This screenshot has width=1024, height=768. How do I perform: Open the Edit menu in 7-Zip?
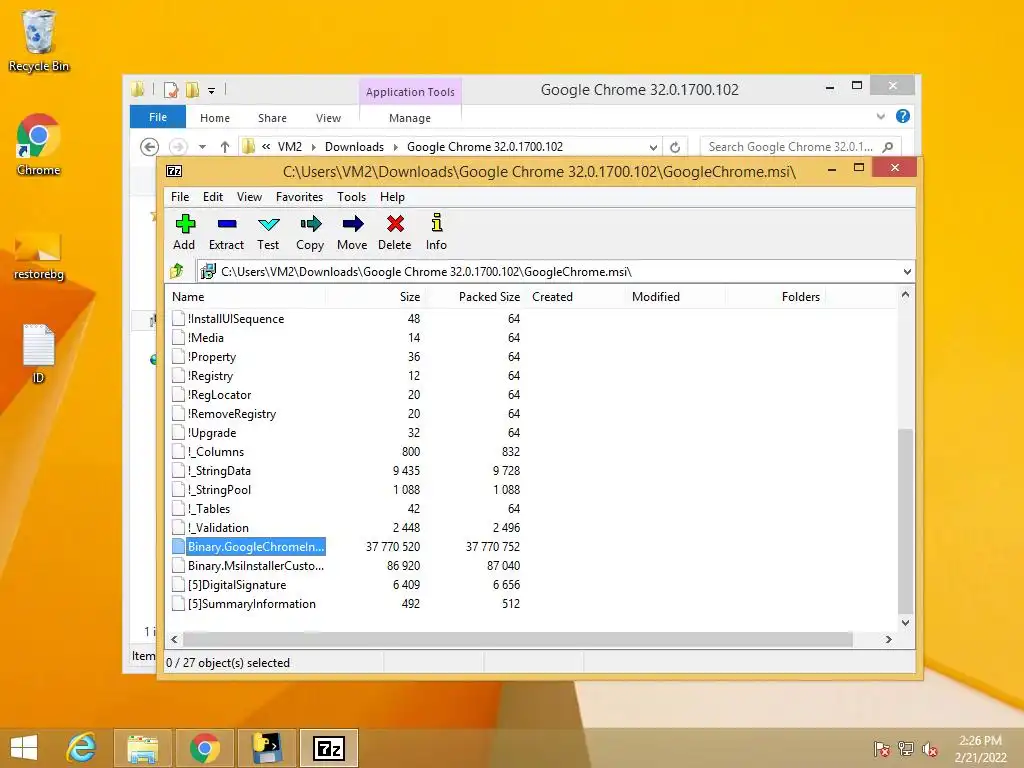[213, 197]
